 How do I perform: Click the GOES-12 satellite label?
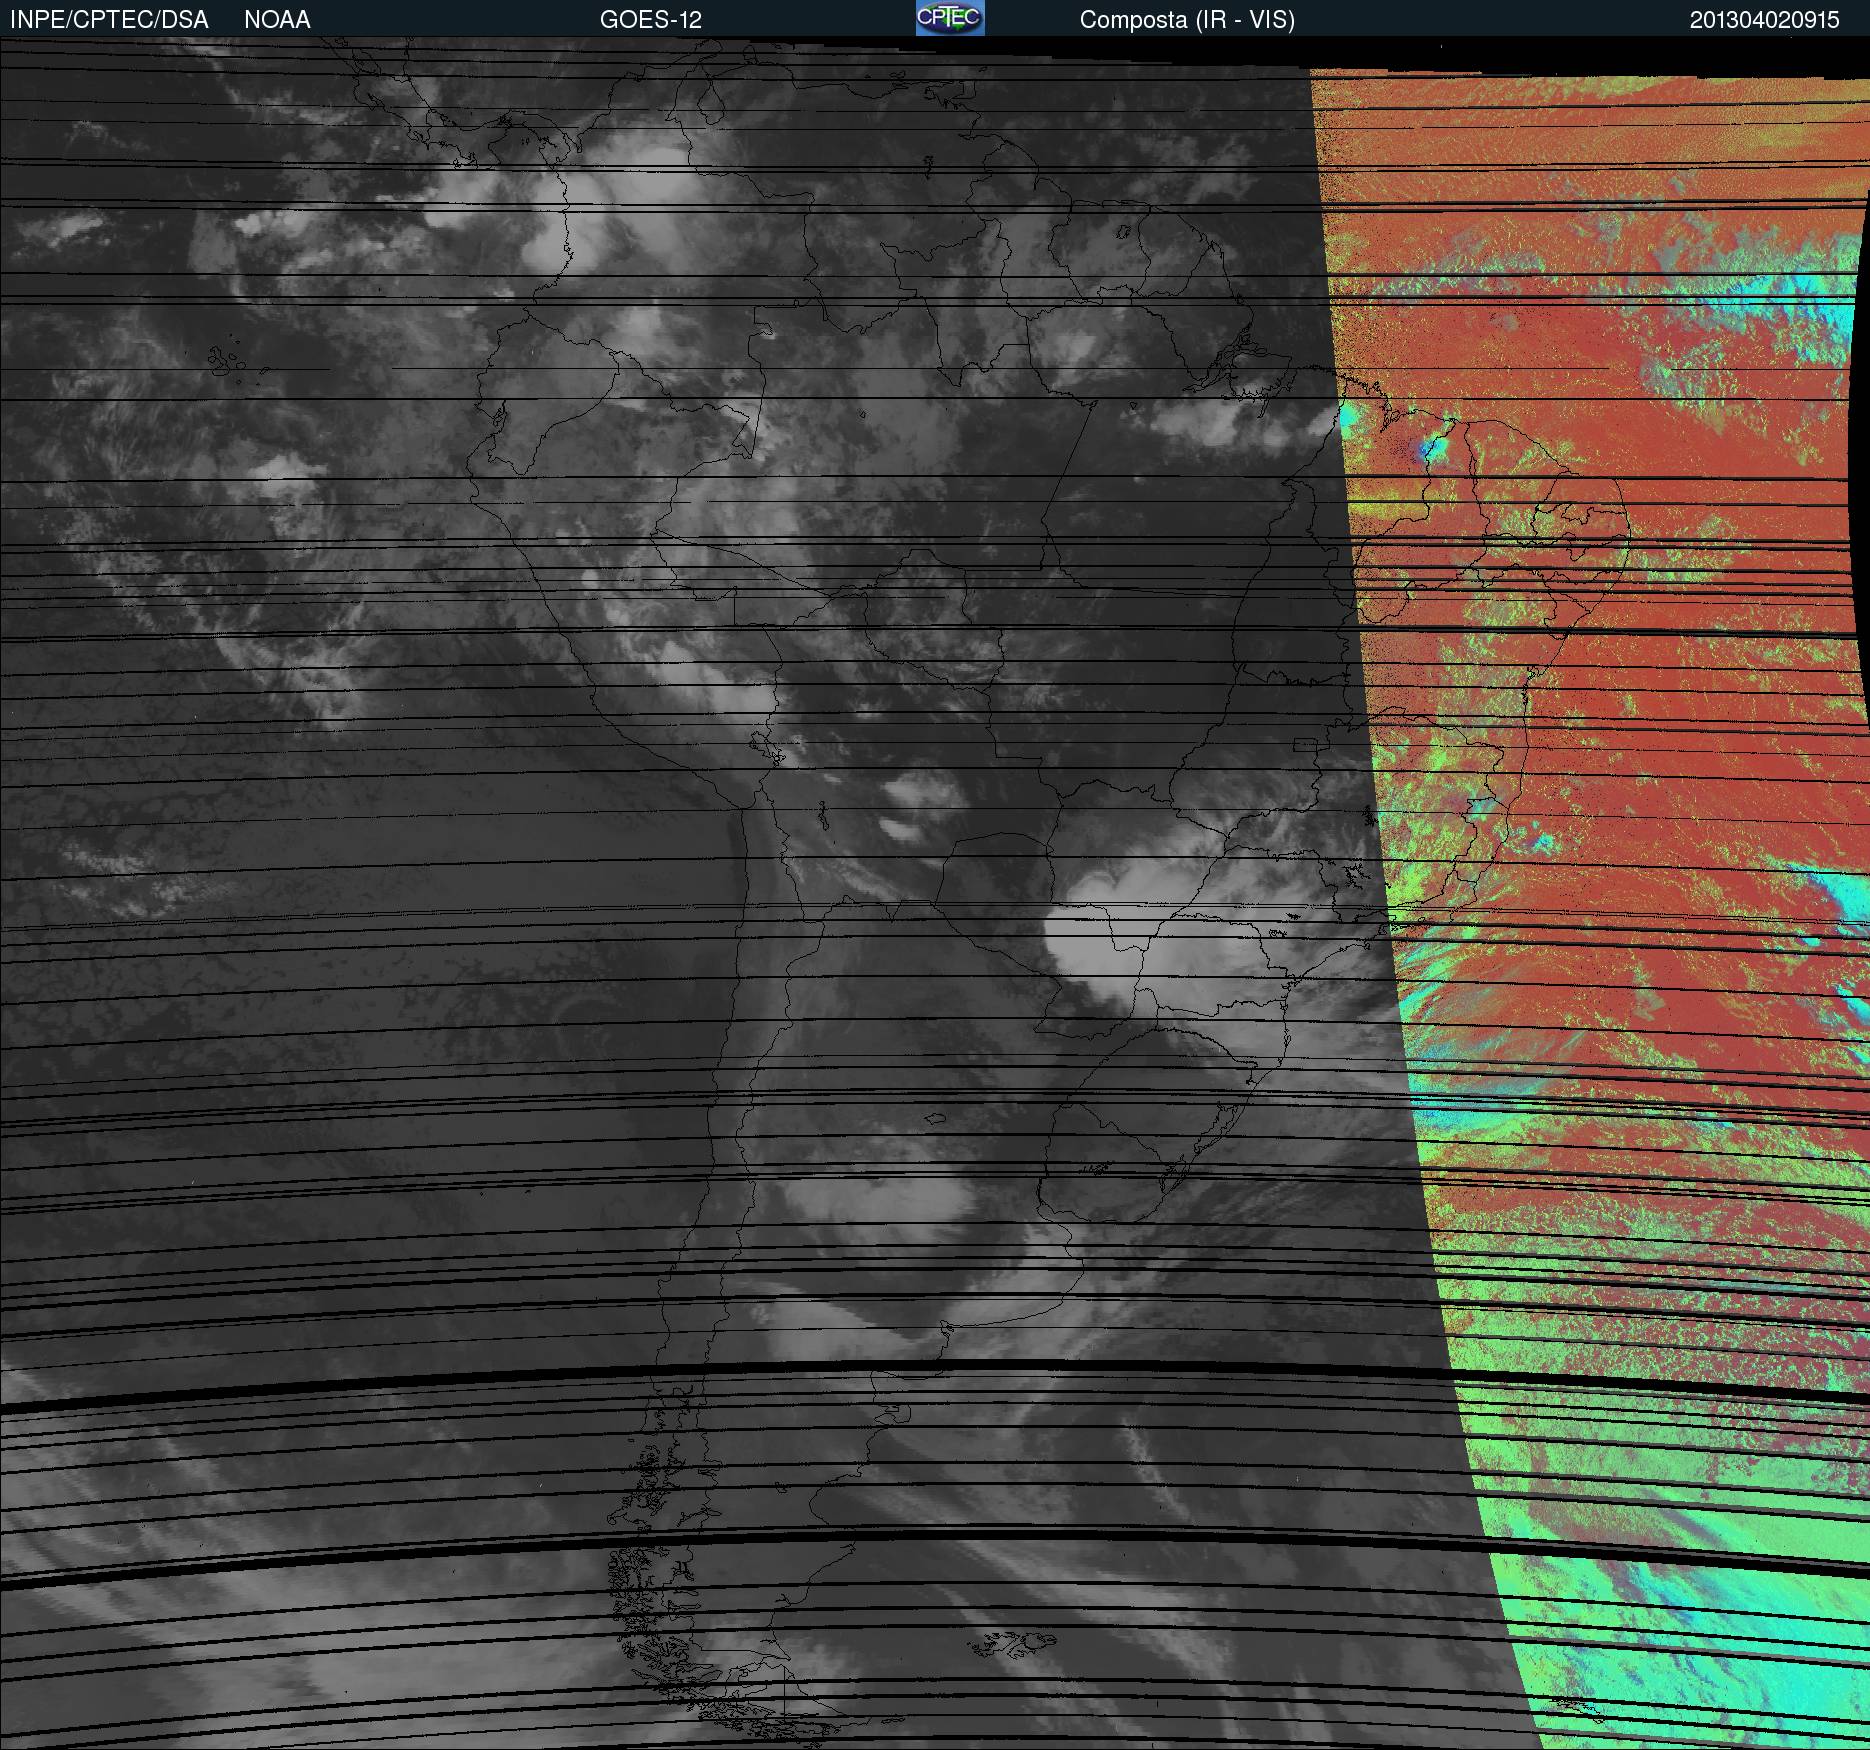click(x=651, y=20)
